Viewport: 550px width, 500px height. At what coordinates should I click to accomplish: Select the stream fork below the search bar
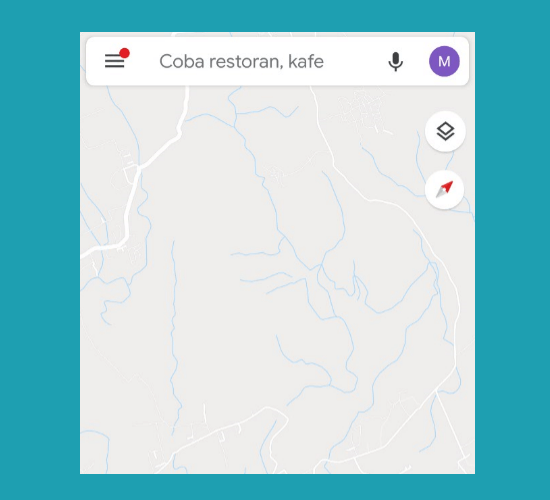pyautogui.click(x=236, y=114)
